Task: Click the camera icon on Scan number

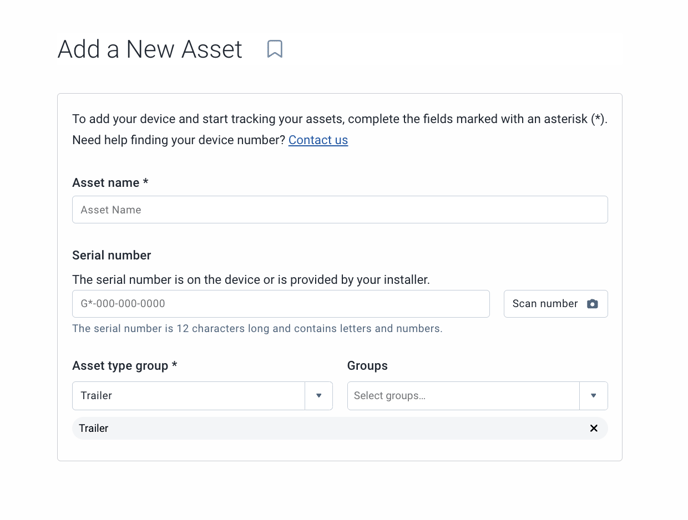Action: pyautogui.click(x=592, y=304)
